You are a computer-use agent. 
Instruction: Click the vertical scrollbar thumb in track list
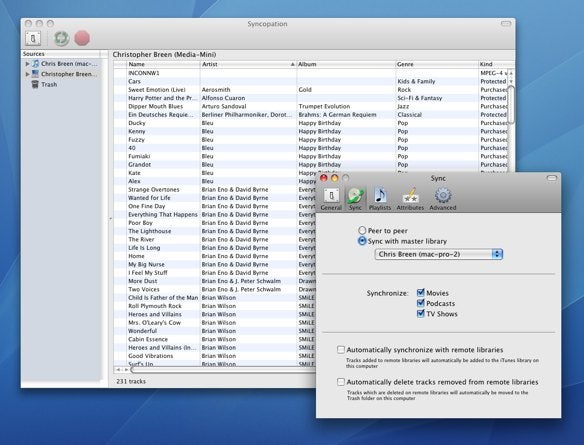pyautogui.click(x=511, y=105)
